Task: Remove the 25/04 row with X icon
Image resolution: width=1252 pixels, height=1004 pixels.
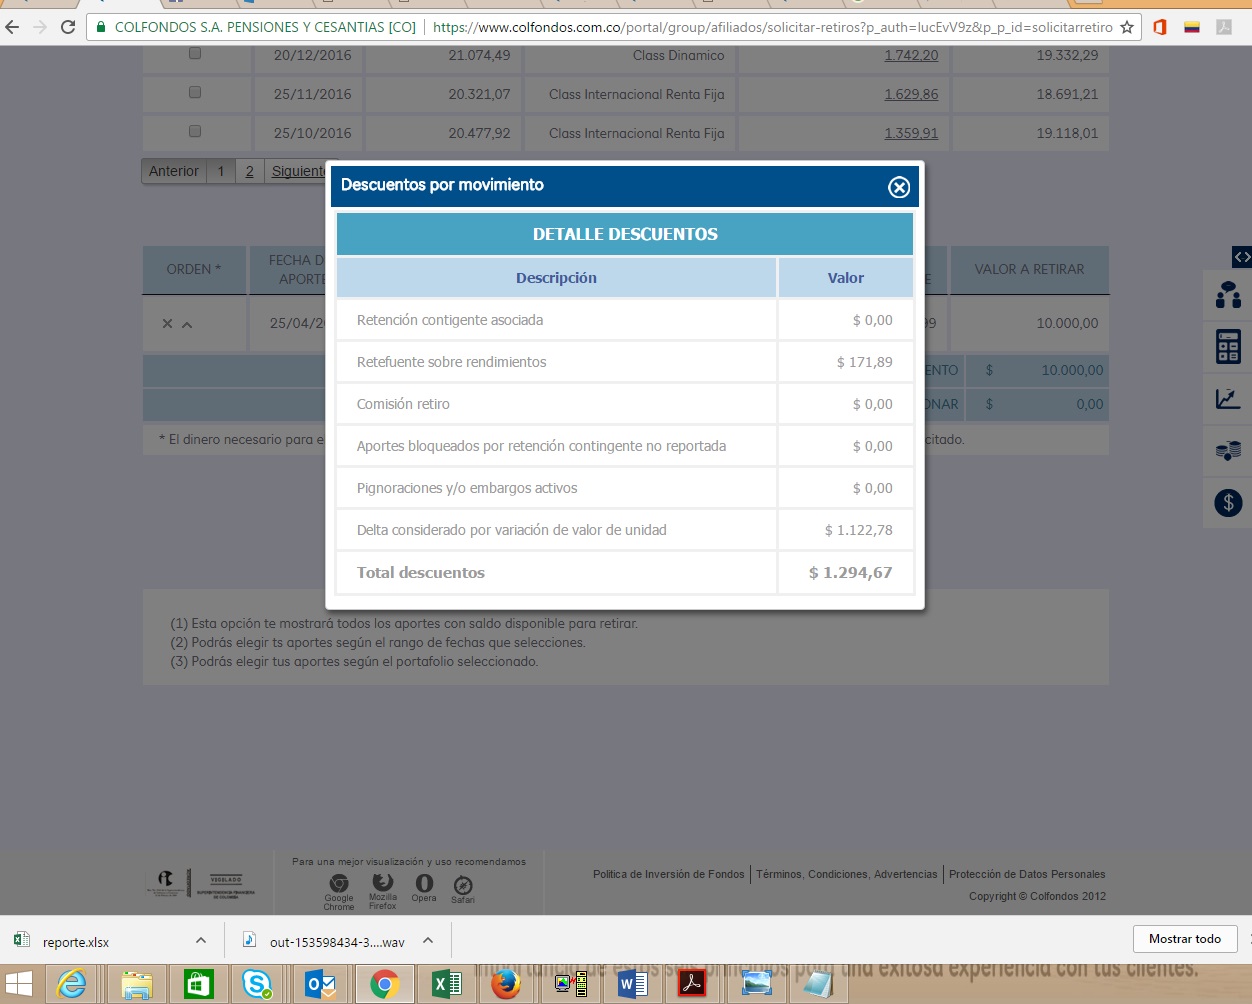Action: pyautogui.click(x=167, y=324)
